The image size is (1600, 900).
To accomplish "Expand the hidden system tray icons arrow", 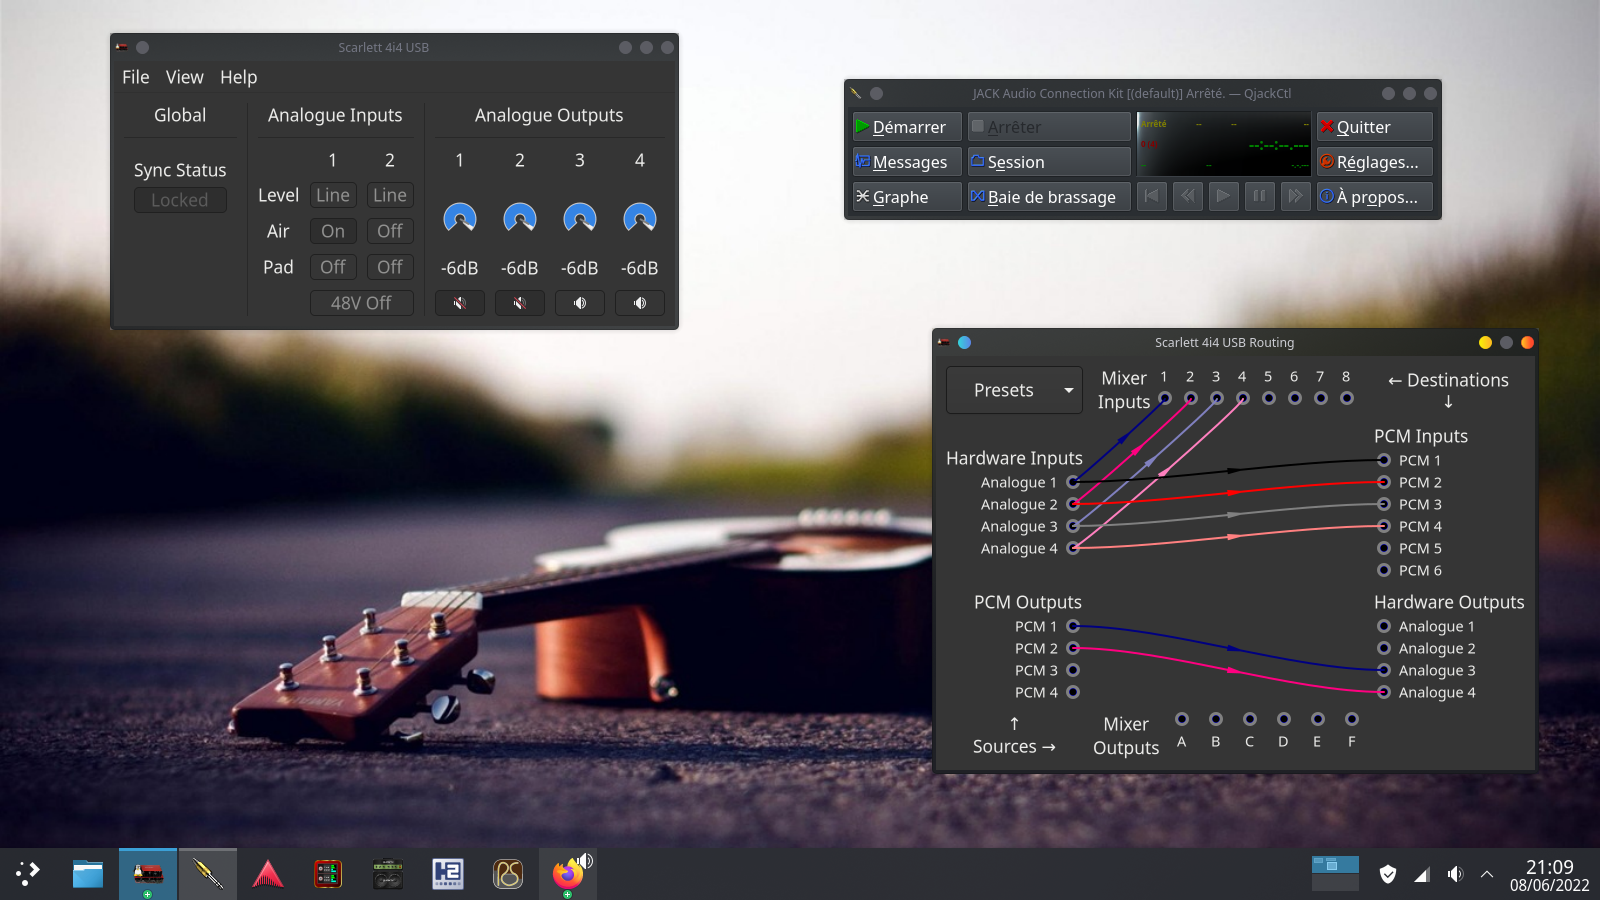I will tap(1487, 874).
